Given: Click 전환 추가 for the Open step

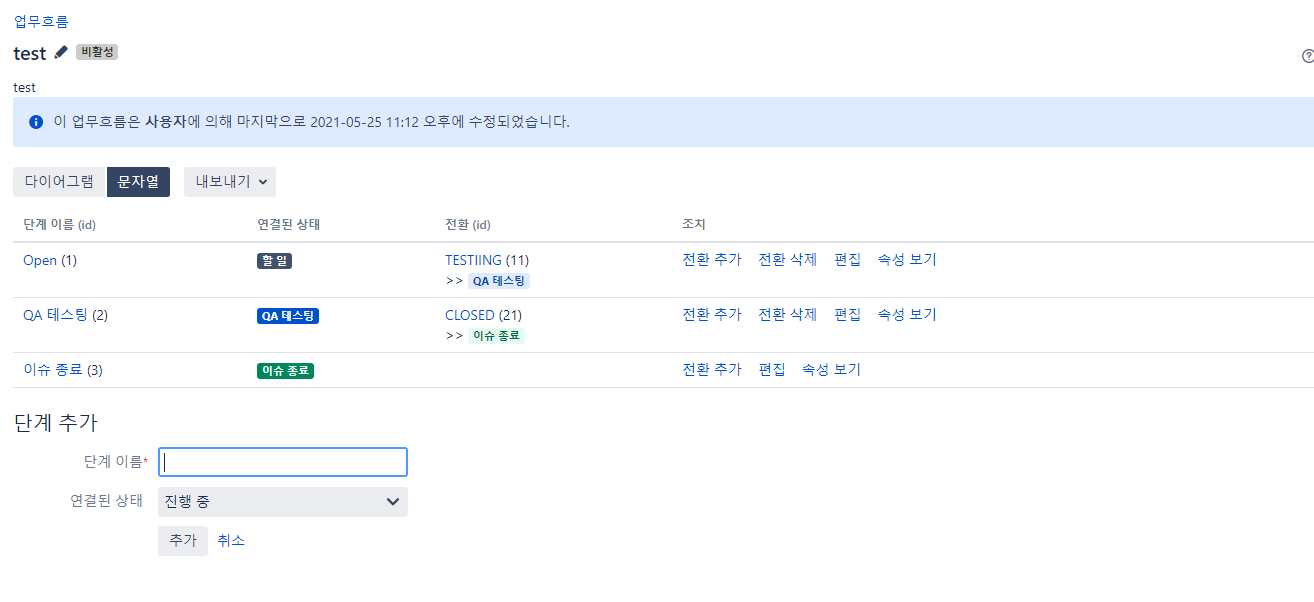Looking at the screenshot, I should point(710,259).
